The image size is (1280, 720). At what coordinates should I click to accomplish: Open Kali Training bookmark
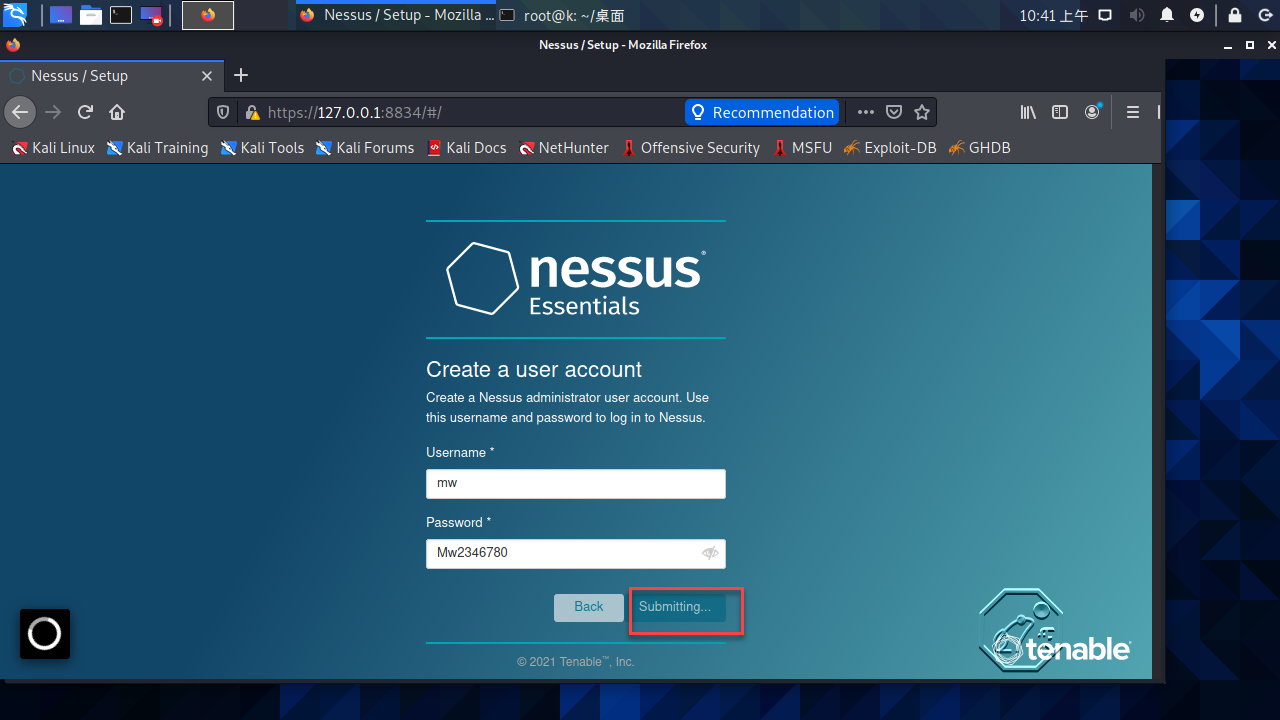click(158, 148)
